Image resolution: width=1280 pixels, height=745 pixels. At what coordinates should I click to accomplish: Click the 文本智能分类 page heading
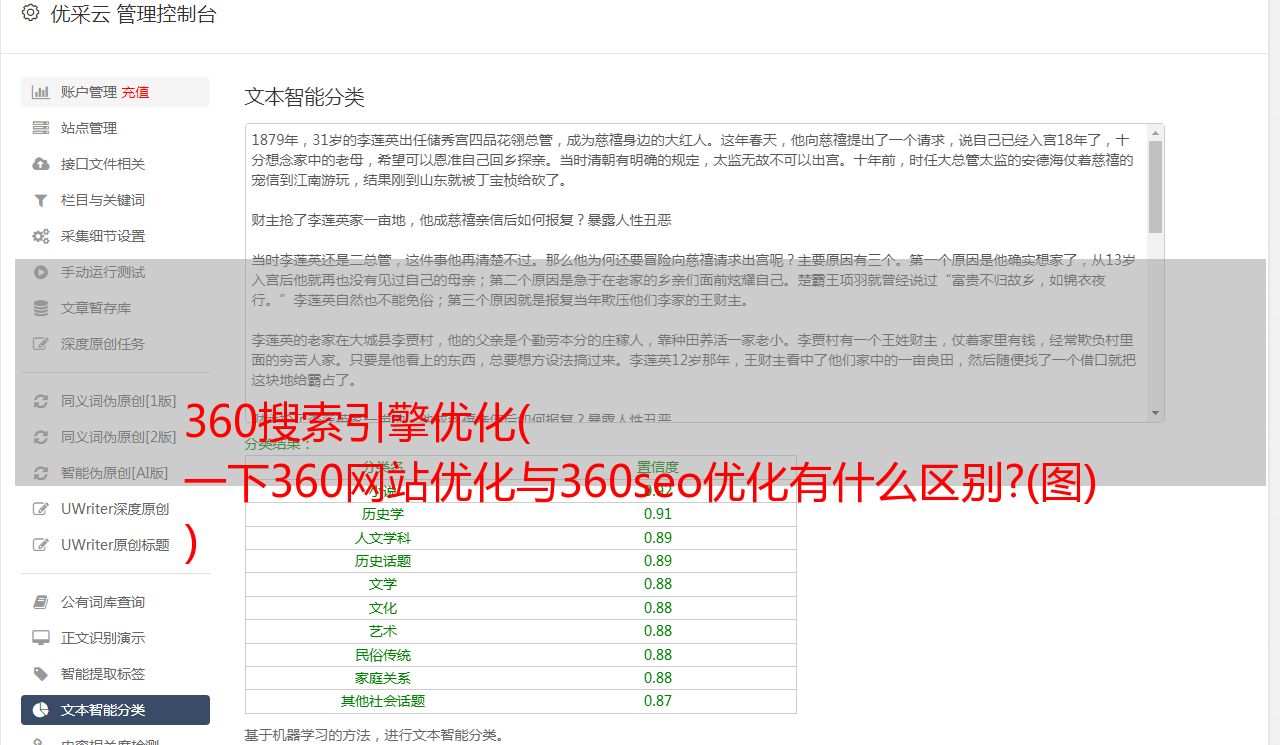[x=305, y=97]
